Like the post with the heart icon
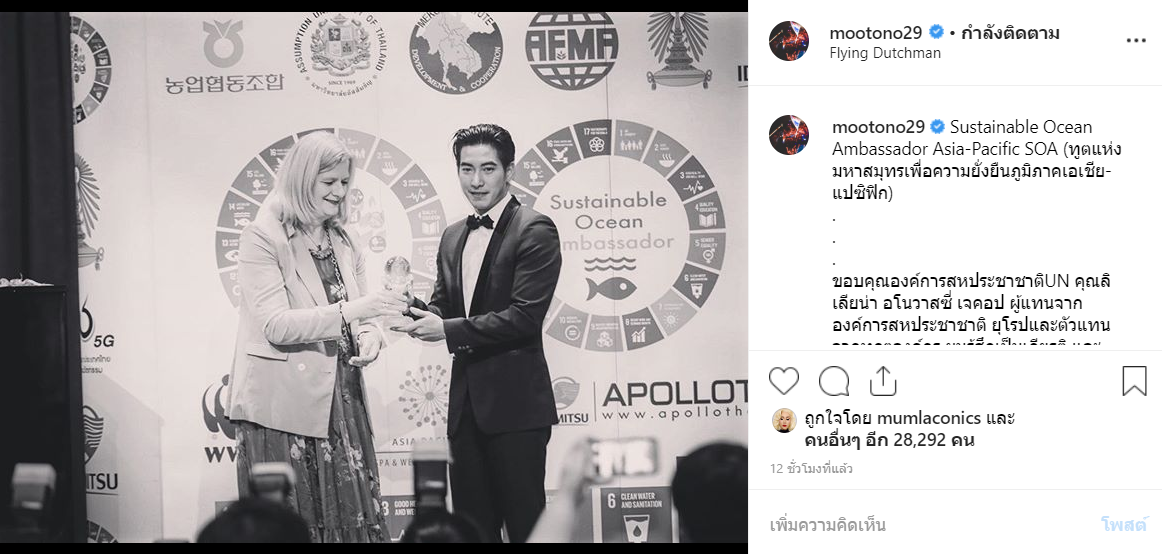This screenshot has width=1162, height=554. [783, 381]
